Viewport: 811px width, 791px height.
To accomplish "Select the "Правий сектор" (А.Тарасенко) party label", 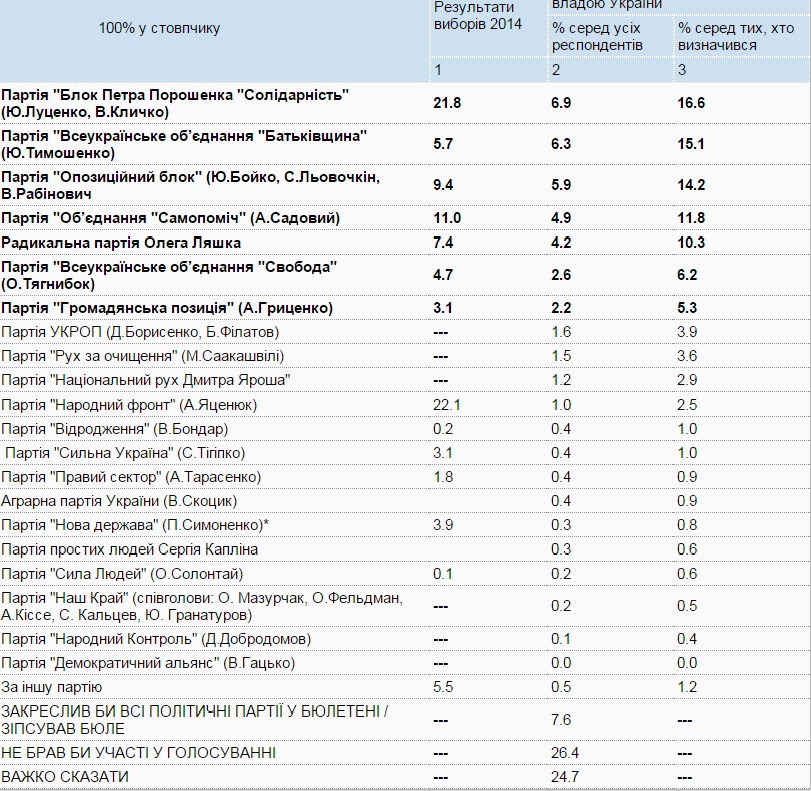I will click(131, 477).
